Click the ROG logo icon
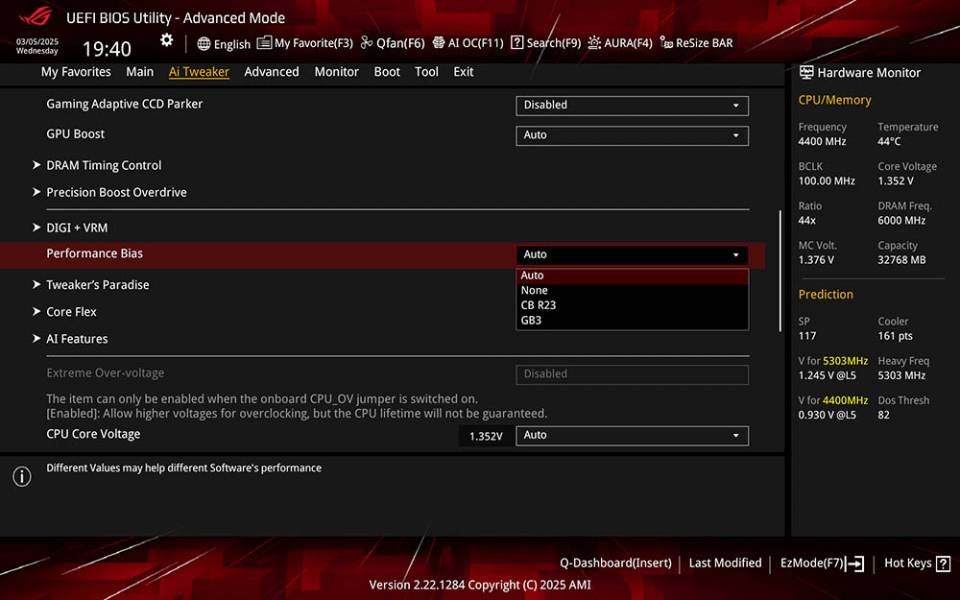Viewport: 960px width, 600px height. pyautogui.click(x=36, y=16)
